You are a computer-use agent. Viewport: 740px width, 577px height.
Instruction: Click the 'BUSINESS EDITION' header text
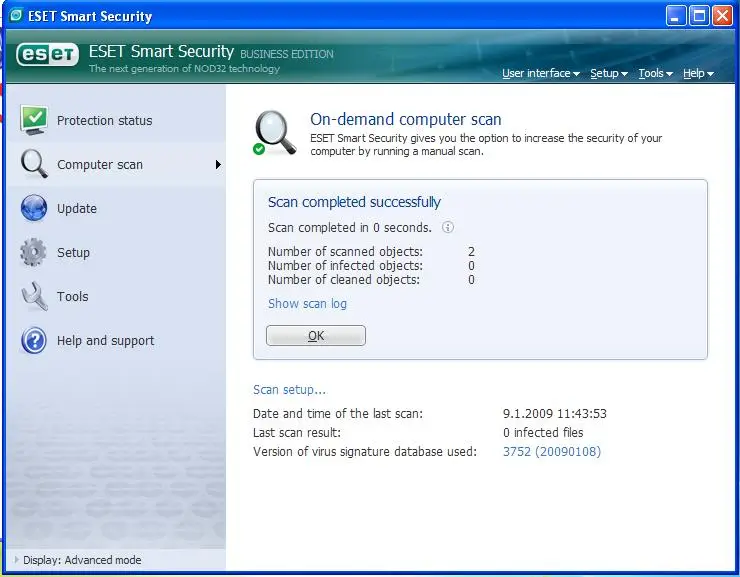pos(287,54)
